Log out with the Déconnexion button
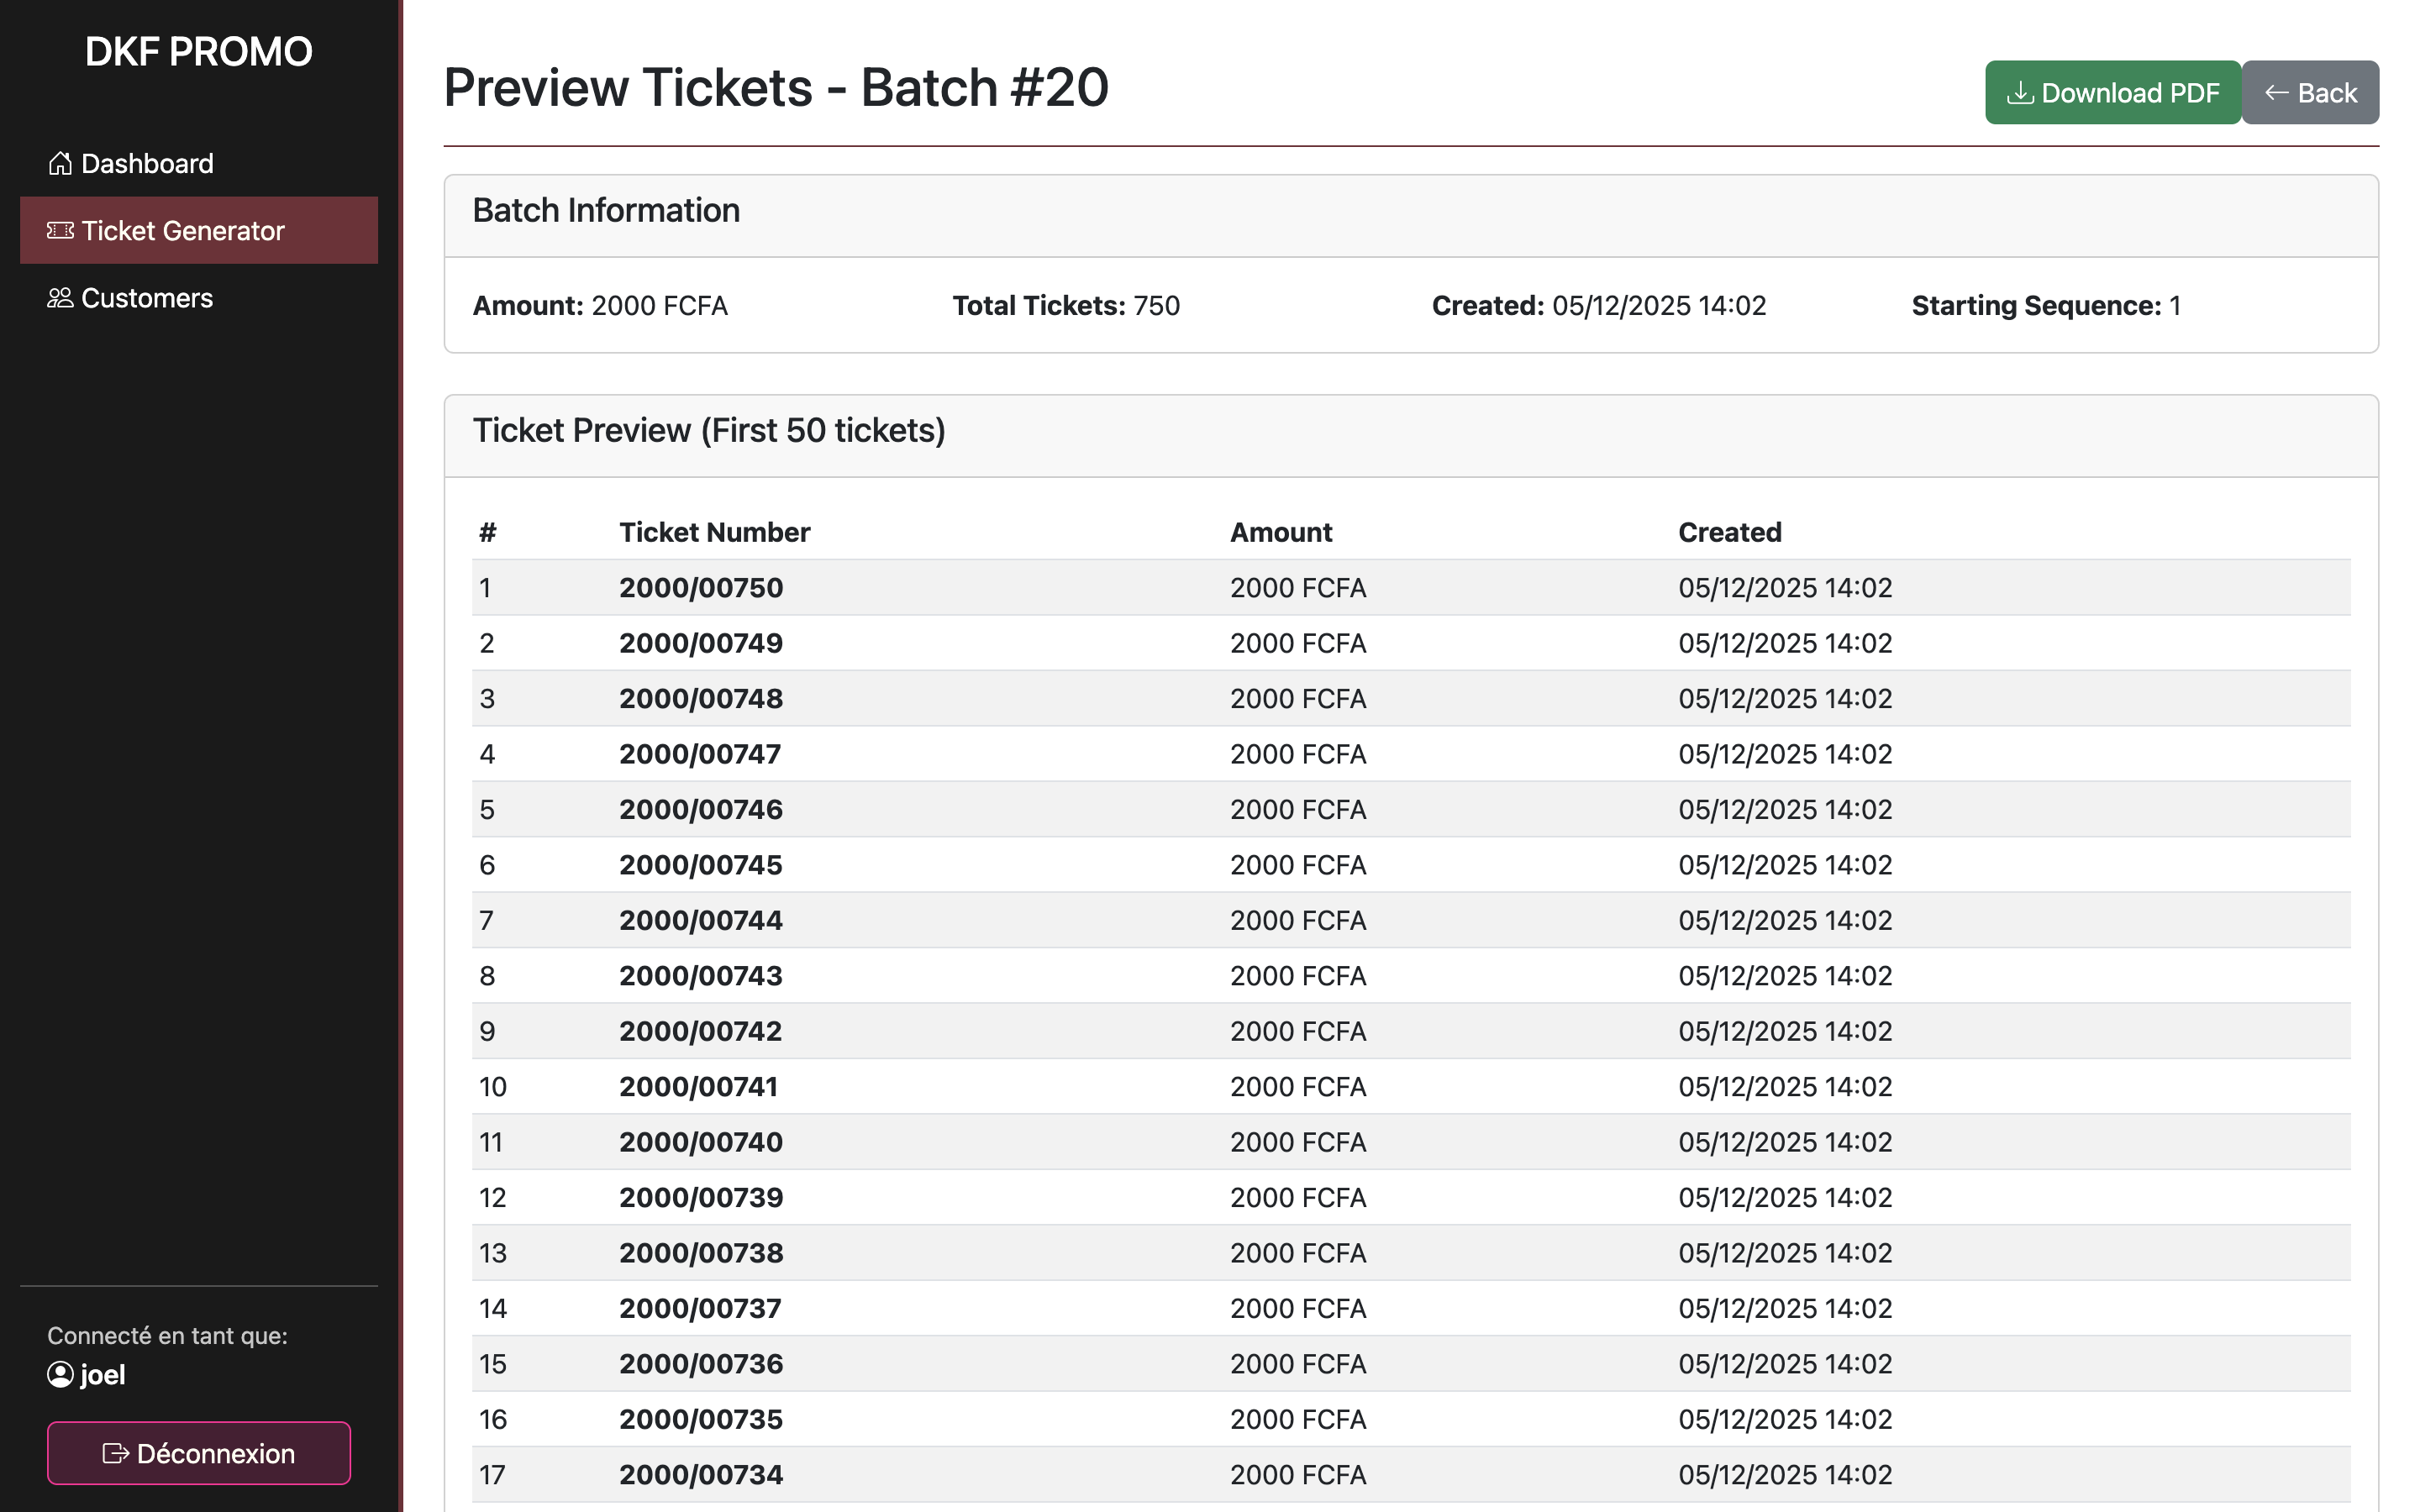The height and width of the screenshot is (1512, 2420). pos(198,1453)
